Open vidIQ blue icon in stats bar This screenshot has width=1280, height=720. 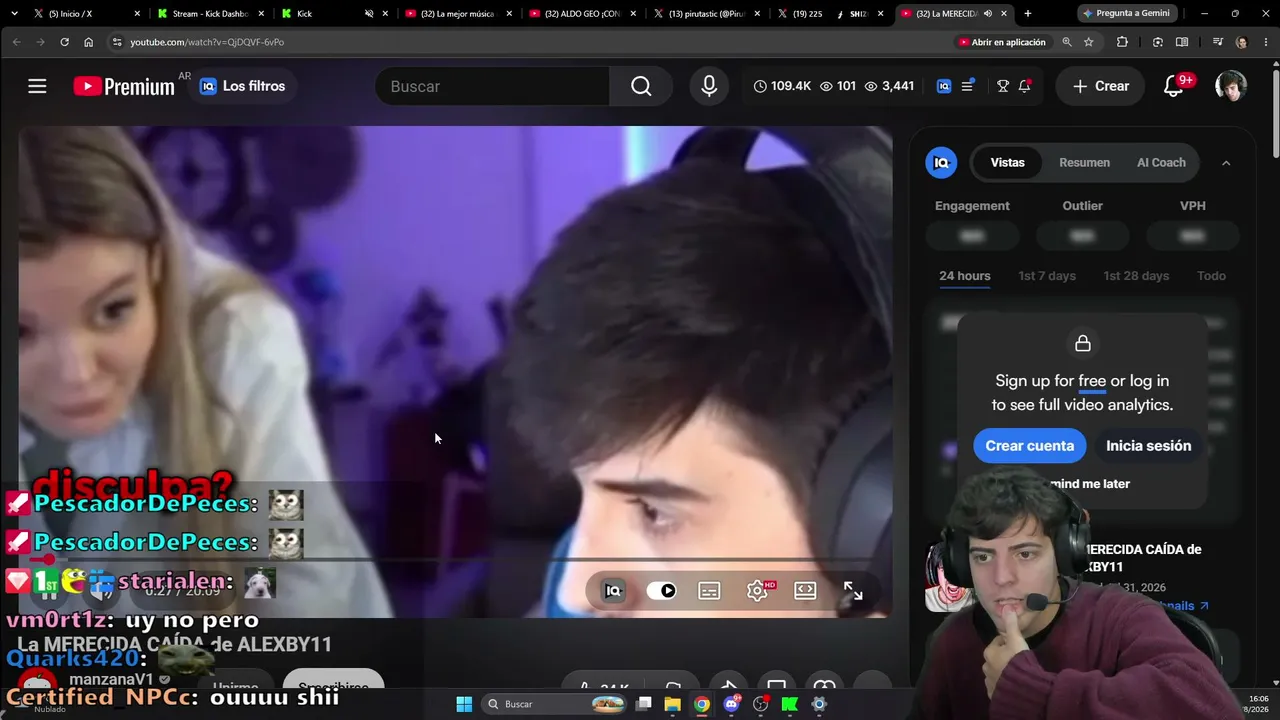944,86
